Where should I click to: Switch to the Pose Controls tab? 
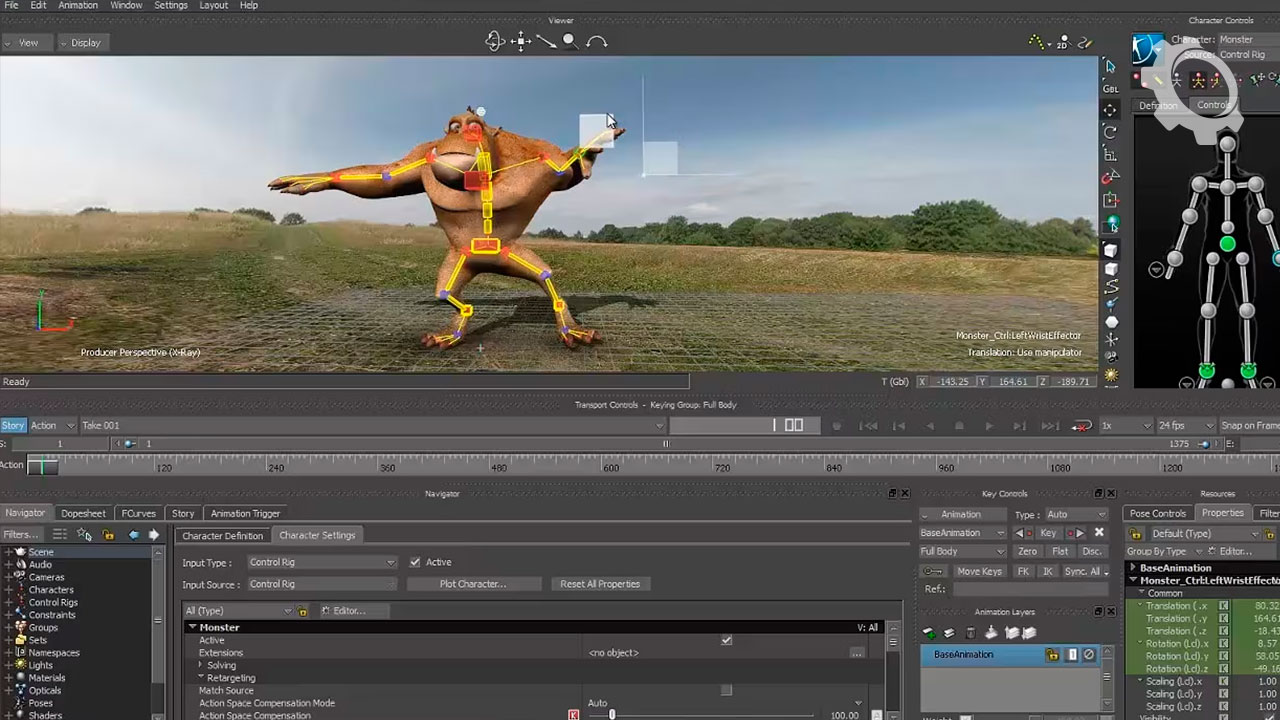1157,514
